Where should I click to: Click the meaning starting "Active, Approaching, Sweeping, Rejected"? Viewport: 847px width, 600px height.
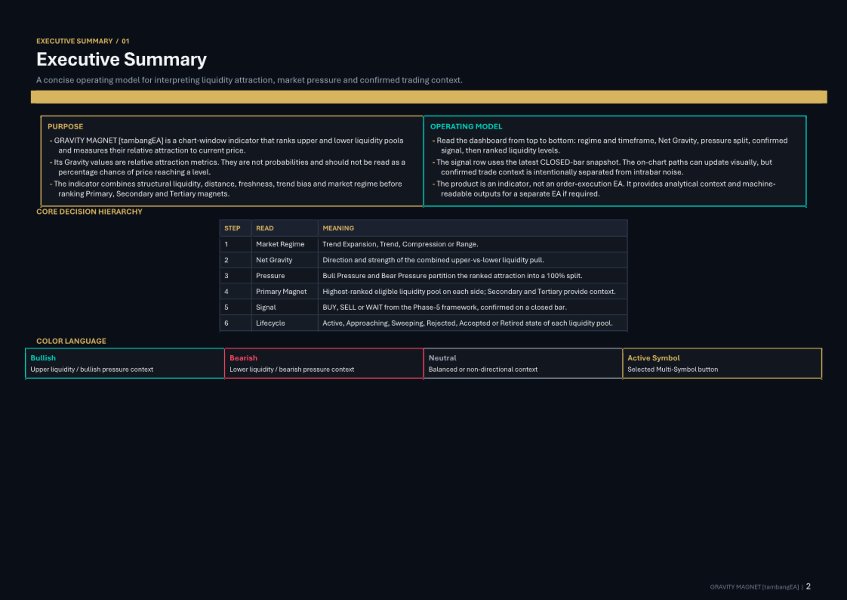[x=467, y=323]
